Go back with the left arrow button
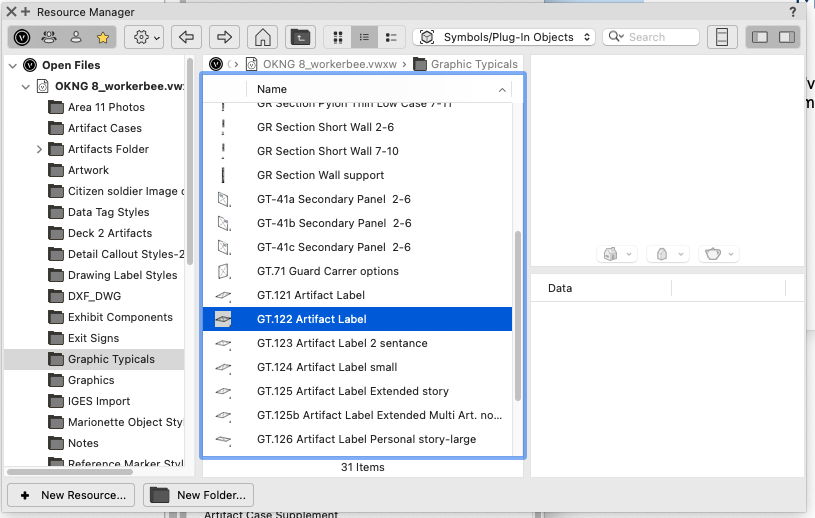This screenshot has height=518, width=815. (x=185, y=37)
